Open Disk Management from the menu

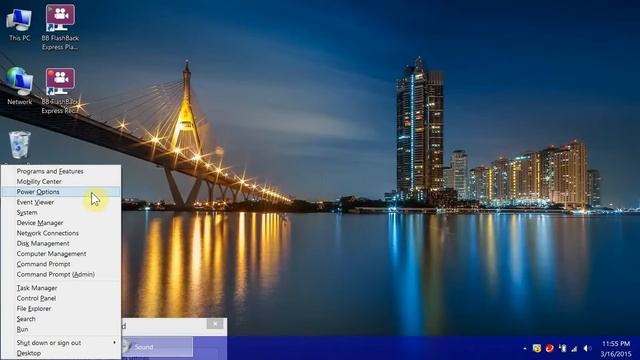click(x=61, y=243)
